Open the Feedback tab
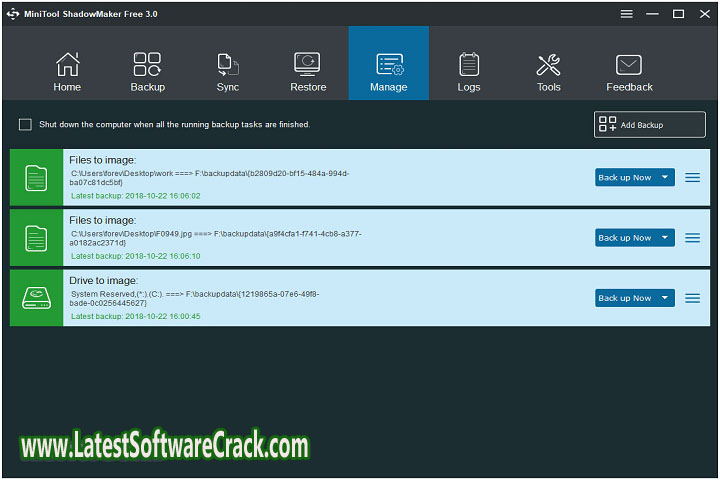Screen dimensions: 720x480 point(629,72)
